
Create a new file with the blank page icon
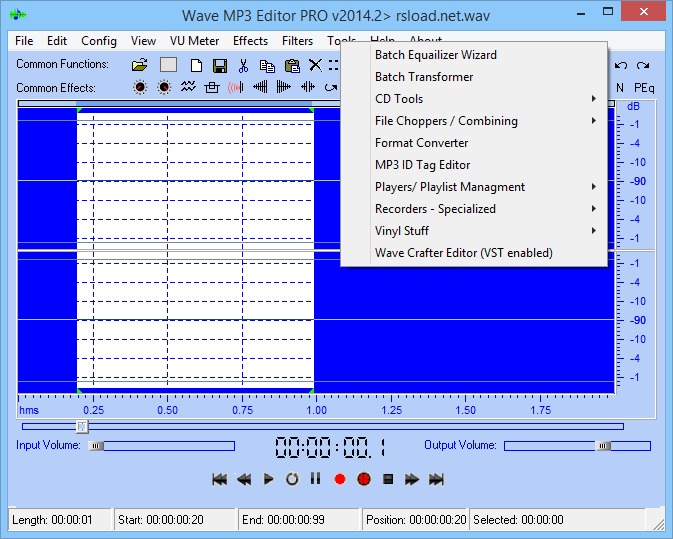(x=196, y=66)
